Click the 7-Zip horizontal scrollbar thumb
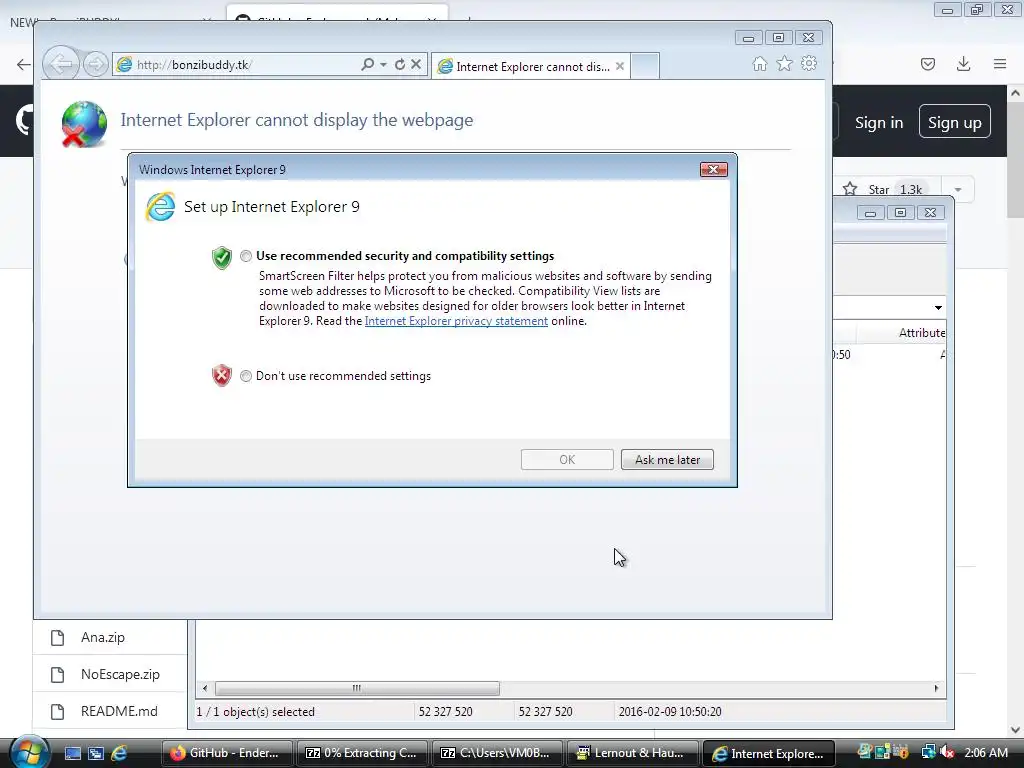The image size is (1024, 768). pos(357,688)
